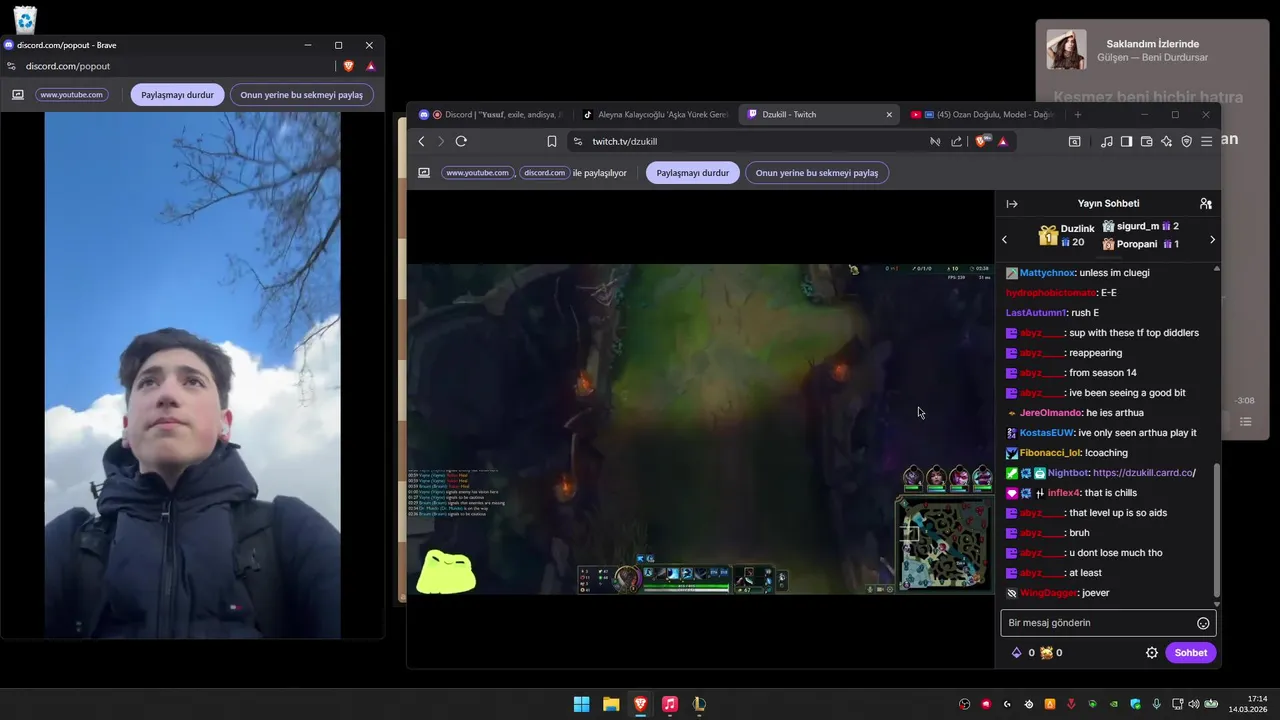The width and height of the screenshot is (1280, 720).
Task: Click username KostasEUW in chat
Action: 1046,433
